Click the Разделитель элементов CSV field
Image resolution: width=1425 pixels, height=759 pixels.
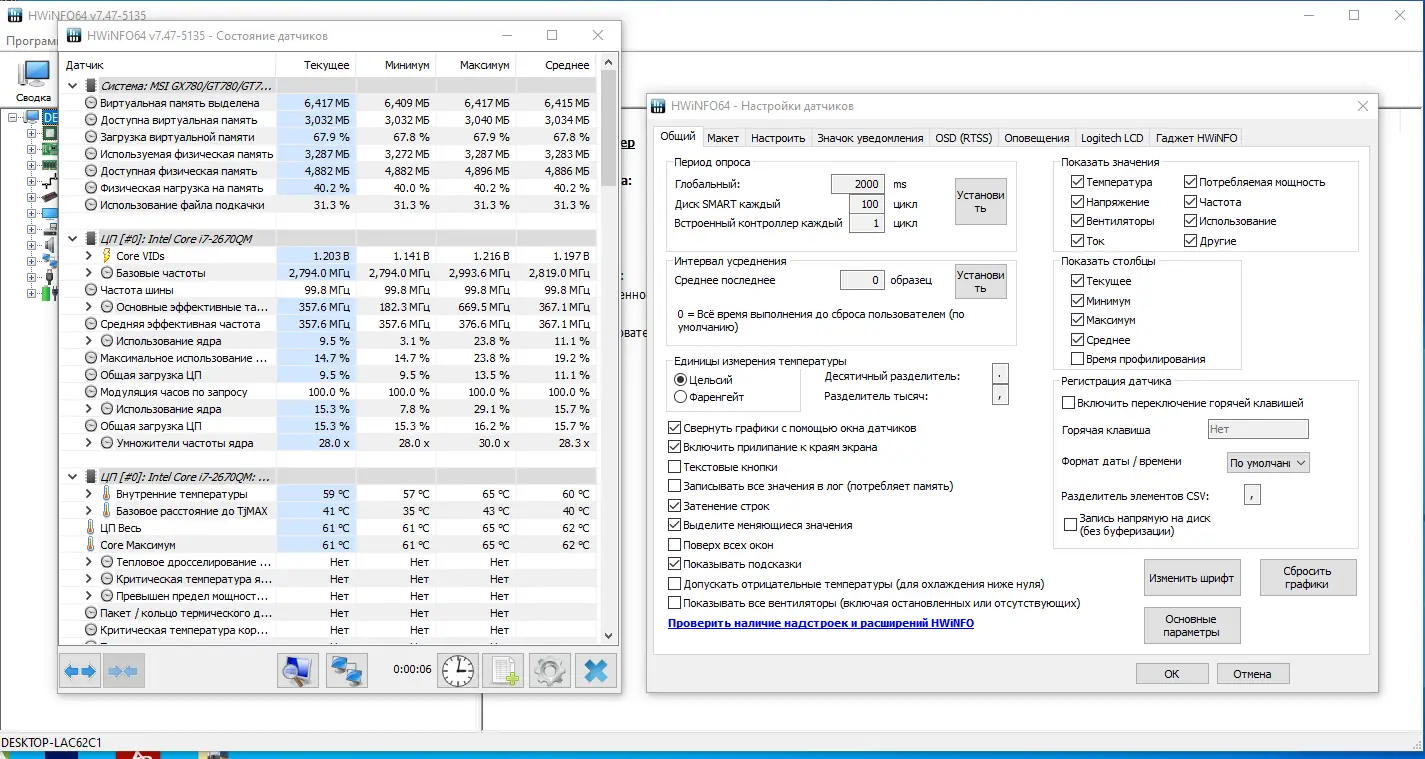pyautogui.click(x=1253, y=494)
